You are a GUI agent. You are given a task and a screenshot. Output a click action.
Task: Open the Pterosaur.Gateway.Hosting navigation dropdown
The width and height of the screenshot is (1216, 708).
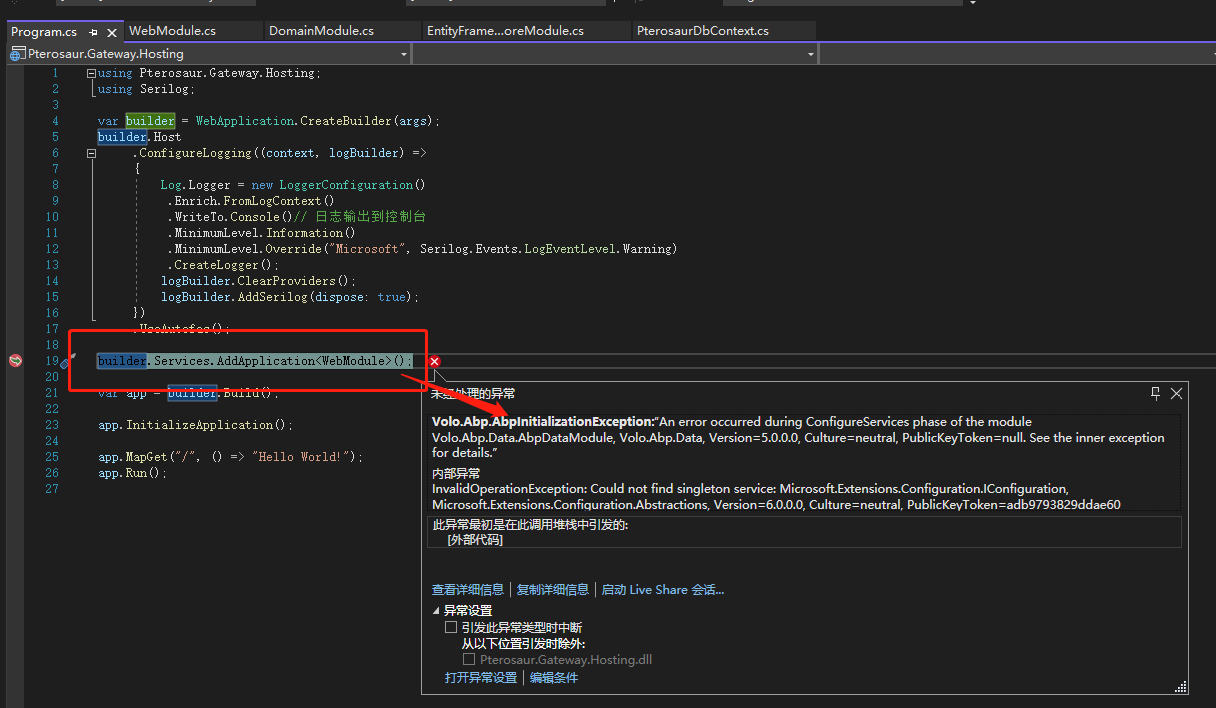pyautogui.click(x=403, y=53)
